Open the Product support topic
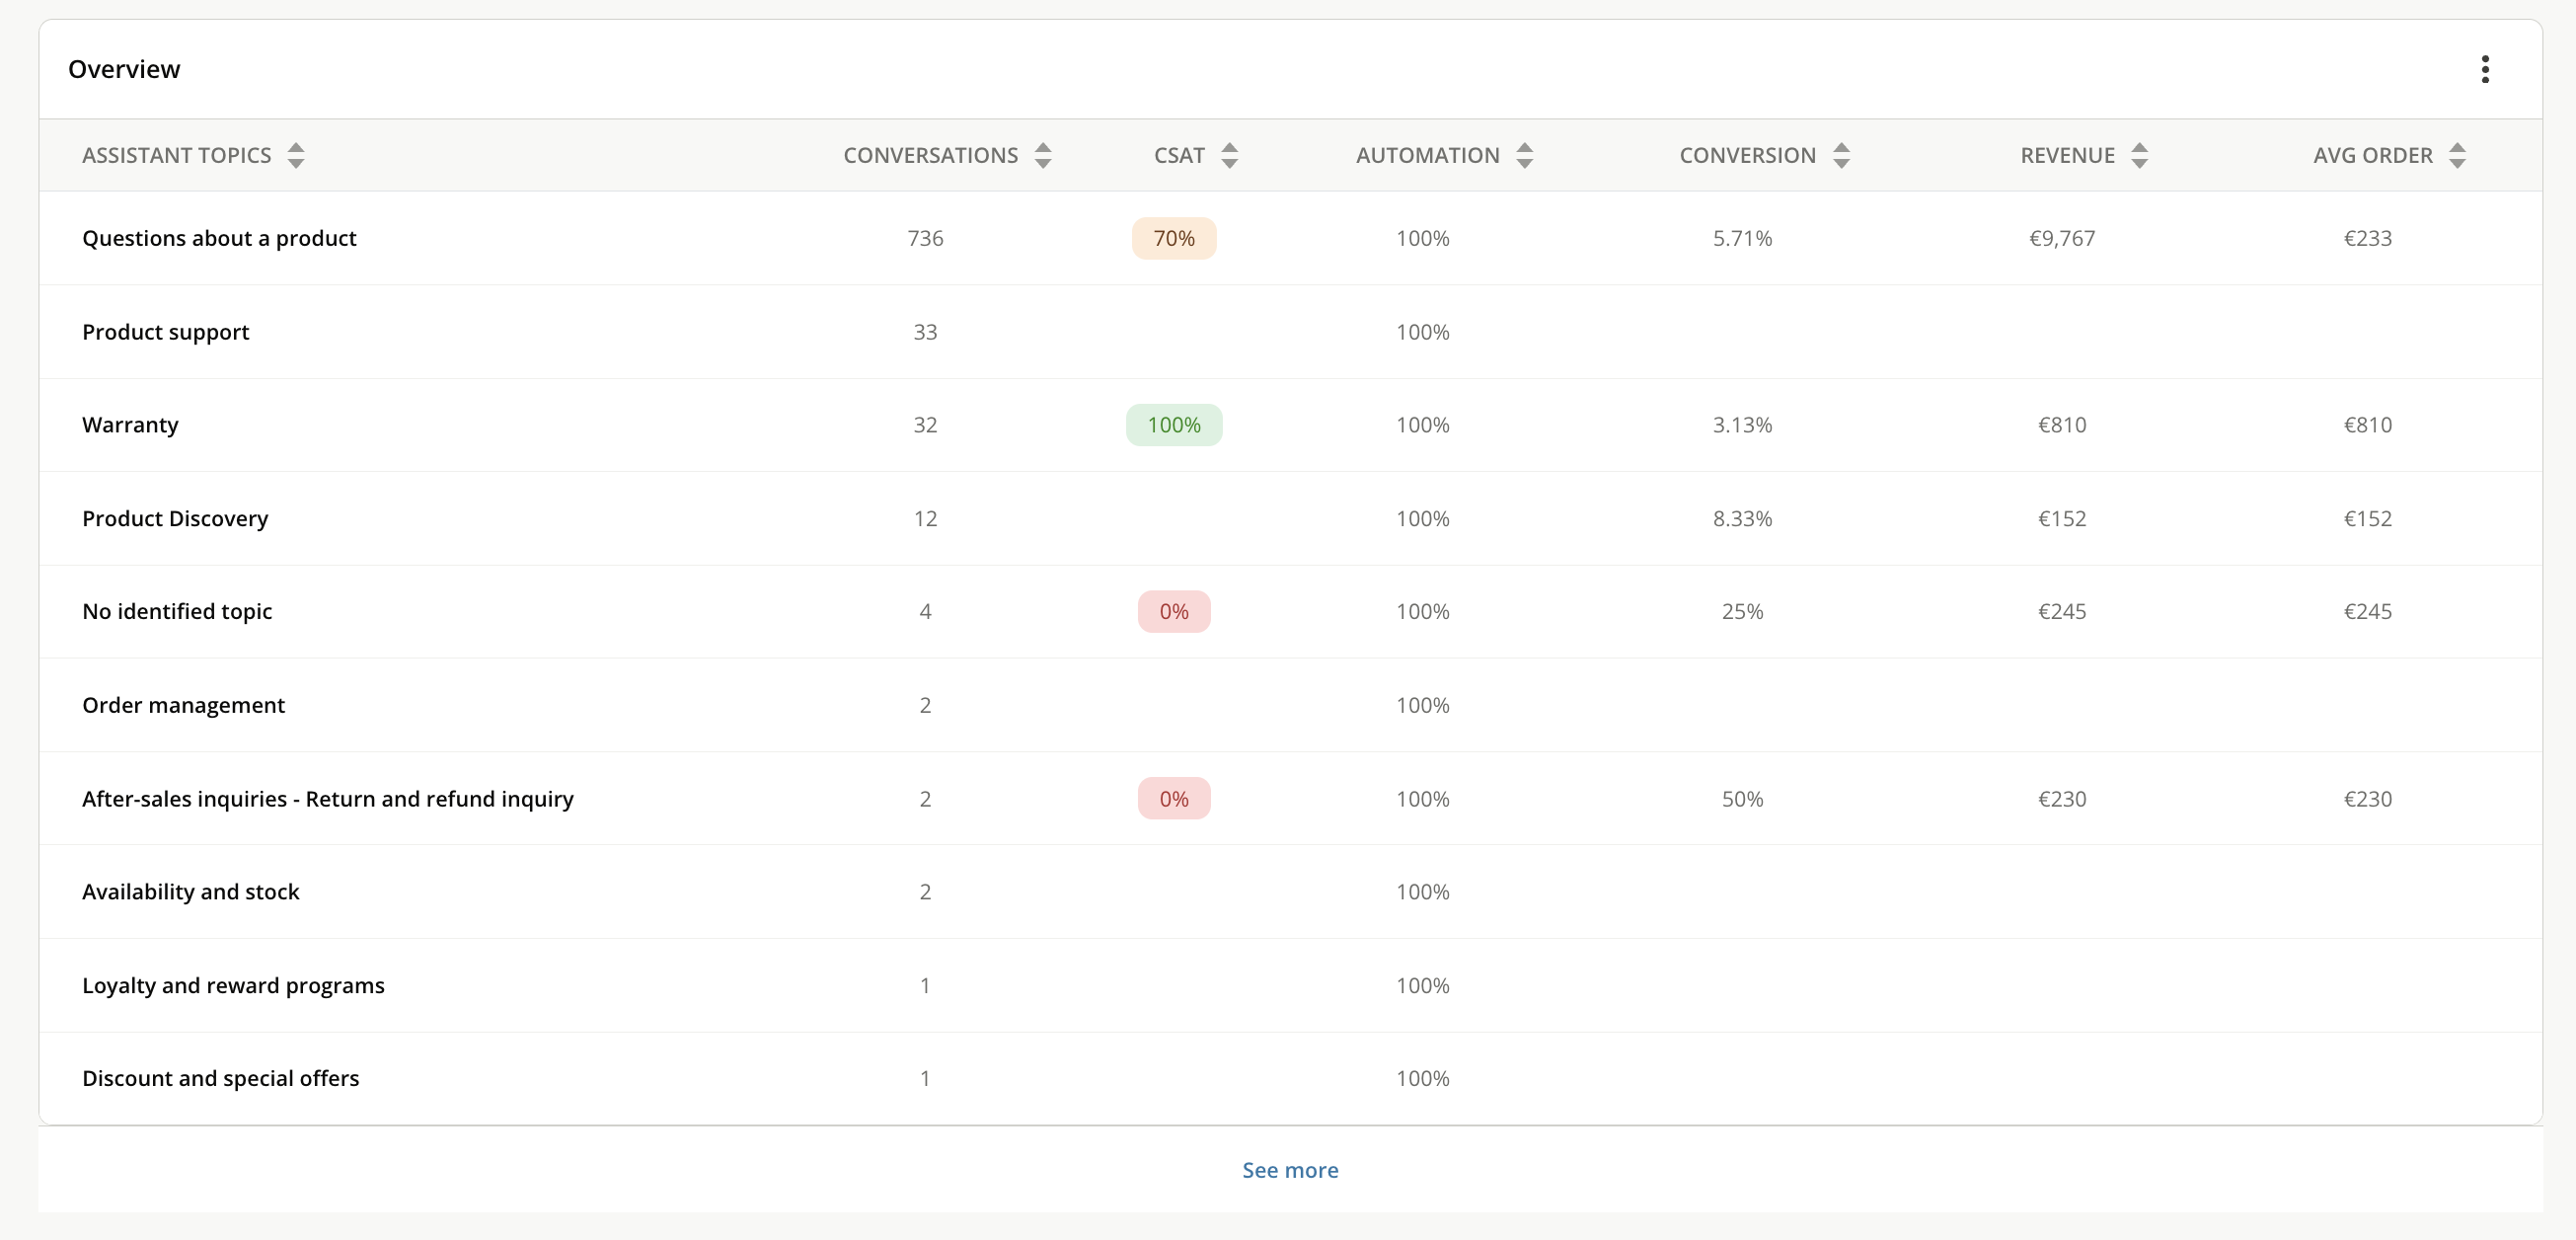Image resolution: width=2576 pixels, height=1240 pixels. (x=165, y=332)
